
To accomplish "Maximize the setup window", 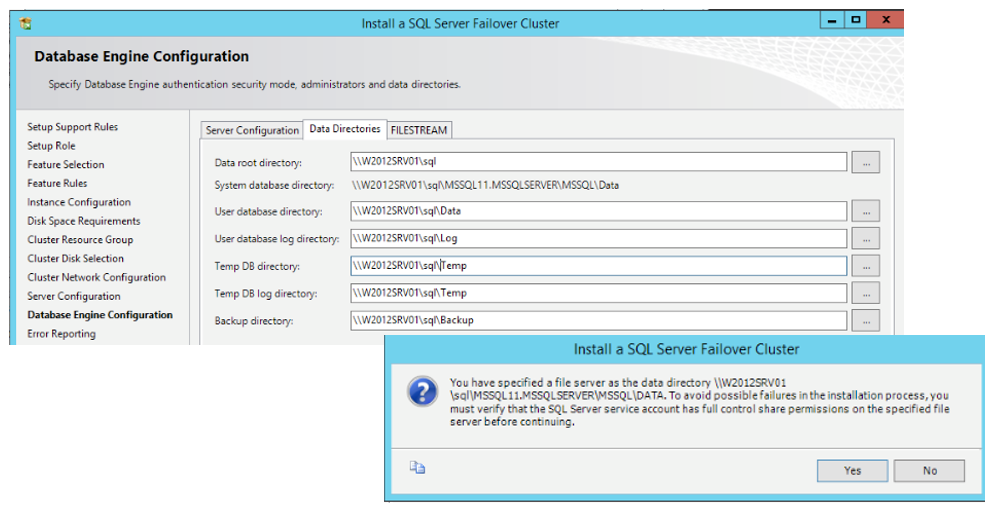I will click(856, 20).
